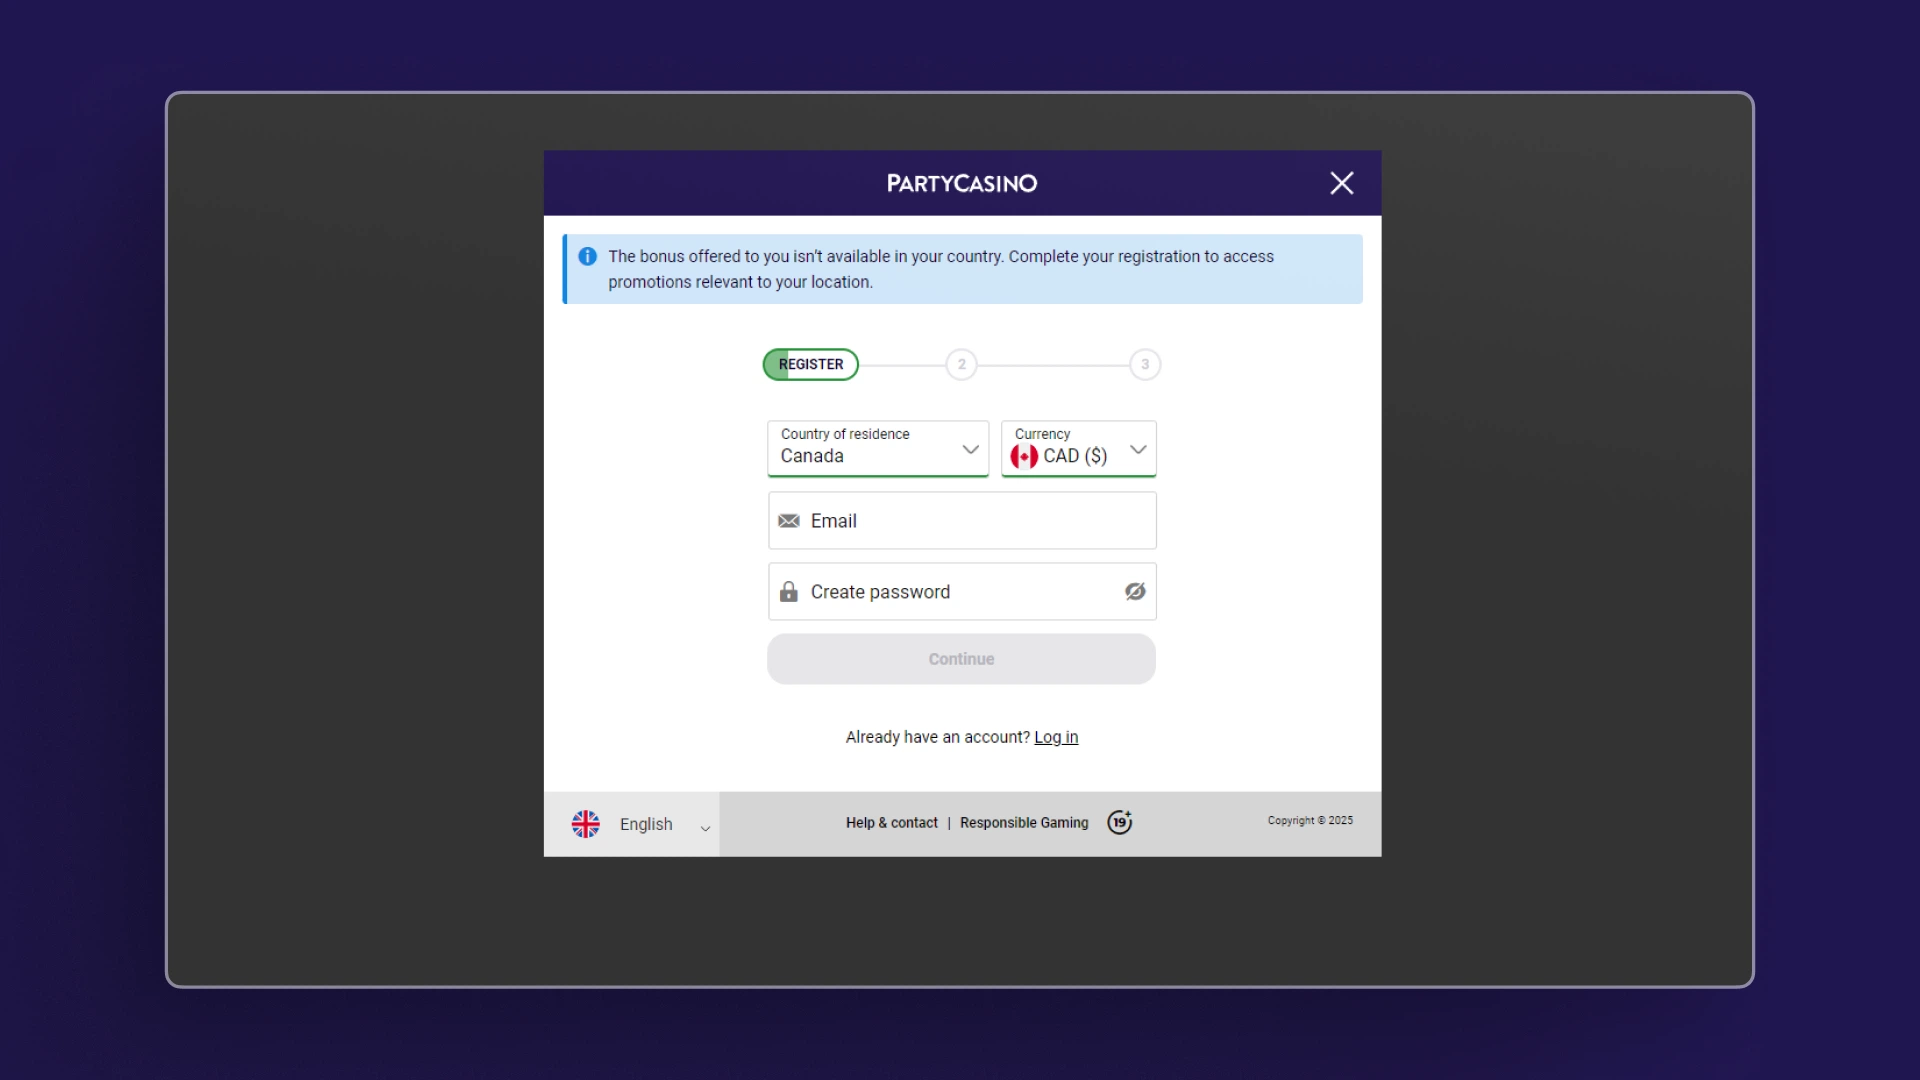Open the Help & contact link
1920x1080 pixels.
coord(892,823)
